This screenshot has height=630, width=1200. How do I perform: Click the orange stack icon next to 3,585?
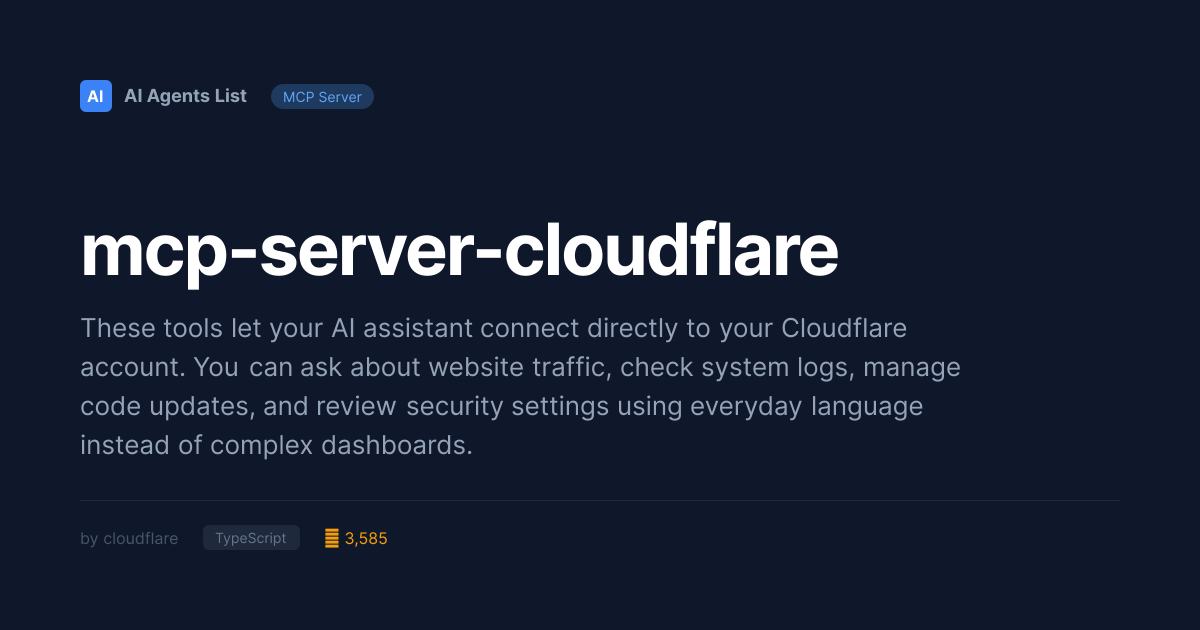332,538
